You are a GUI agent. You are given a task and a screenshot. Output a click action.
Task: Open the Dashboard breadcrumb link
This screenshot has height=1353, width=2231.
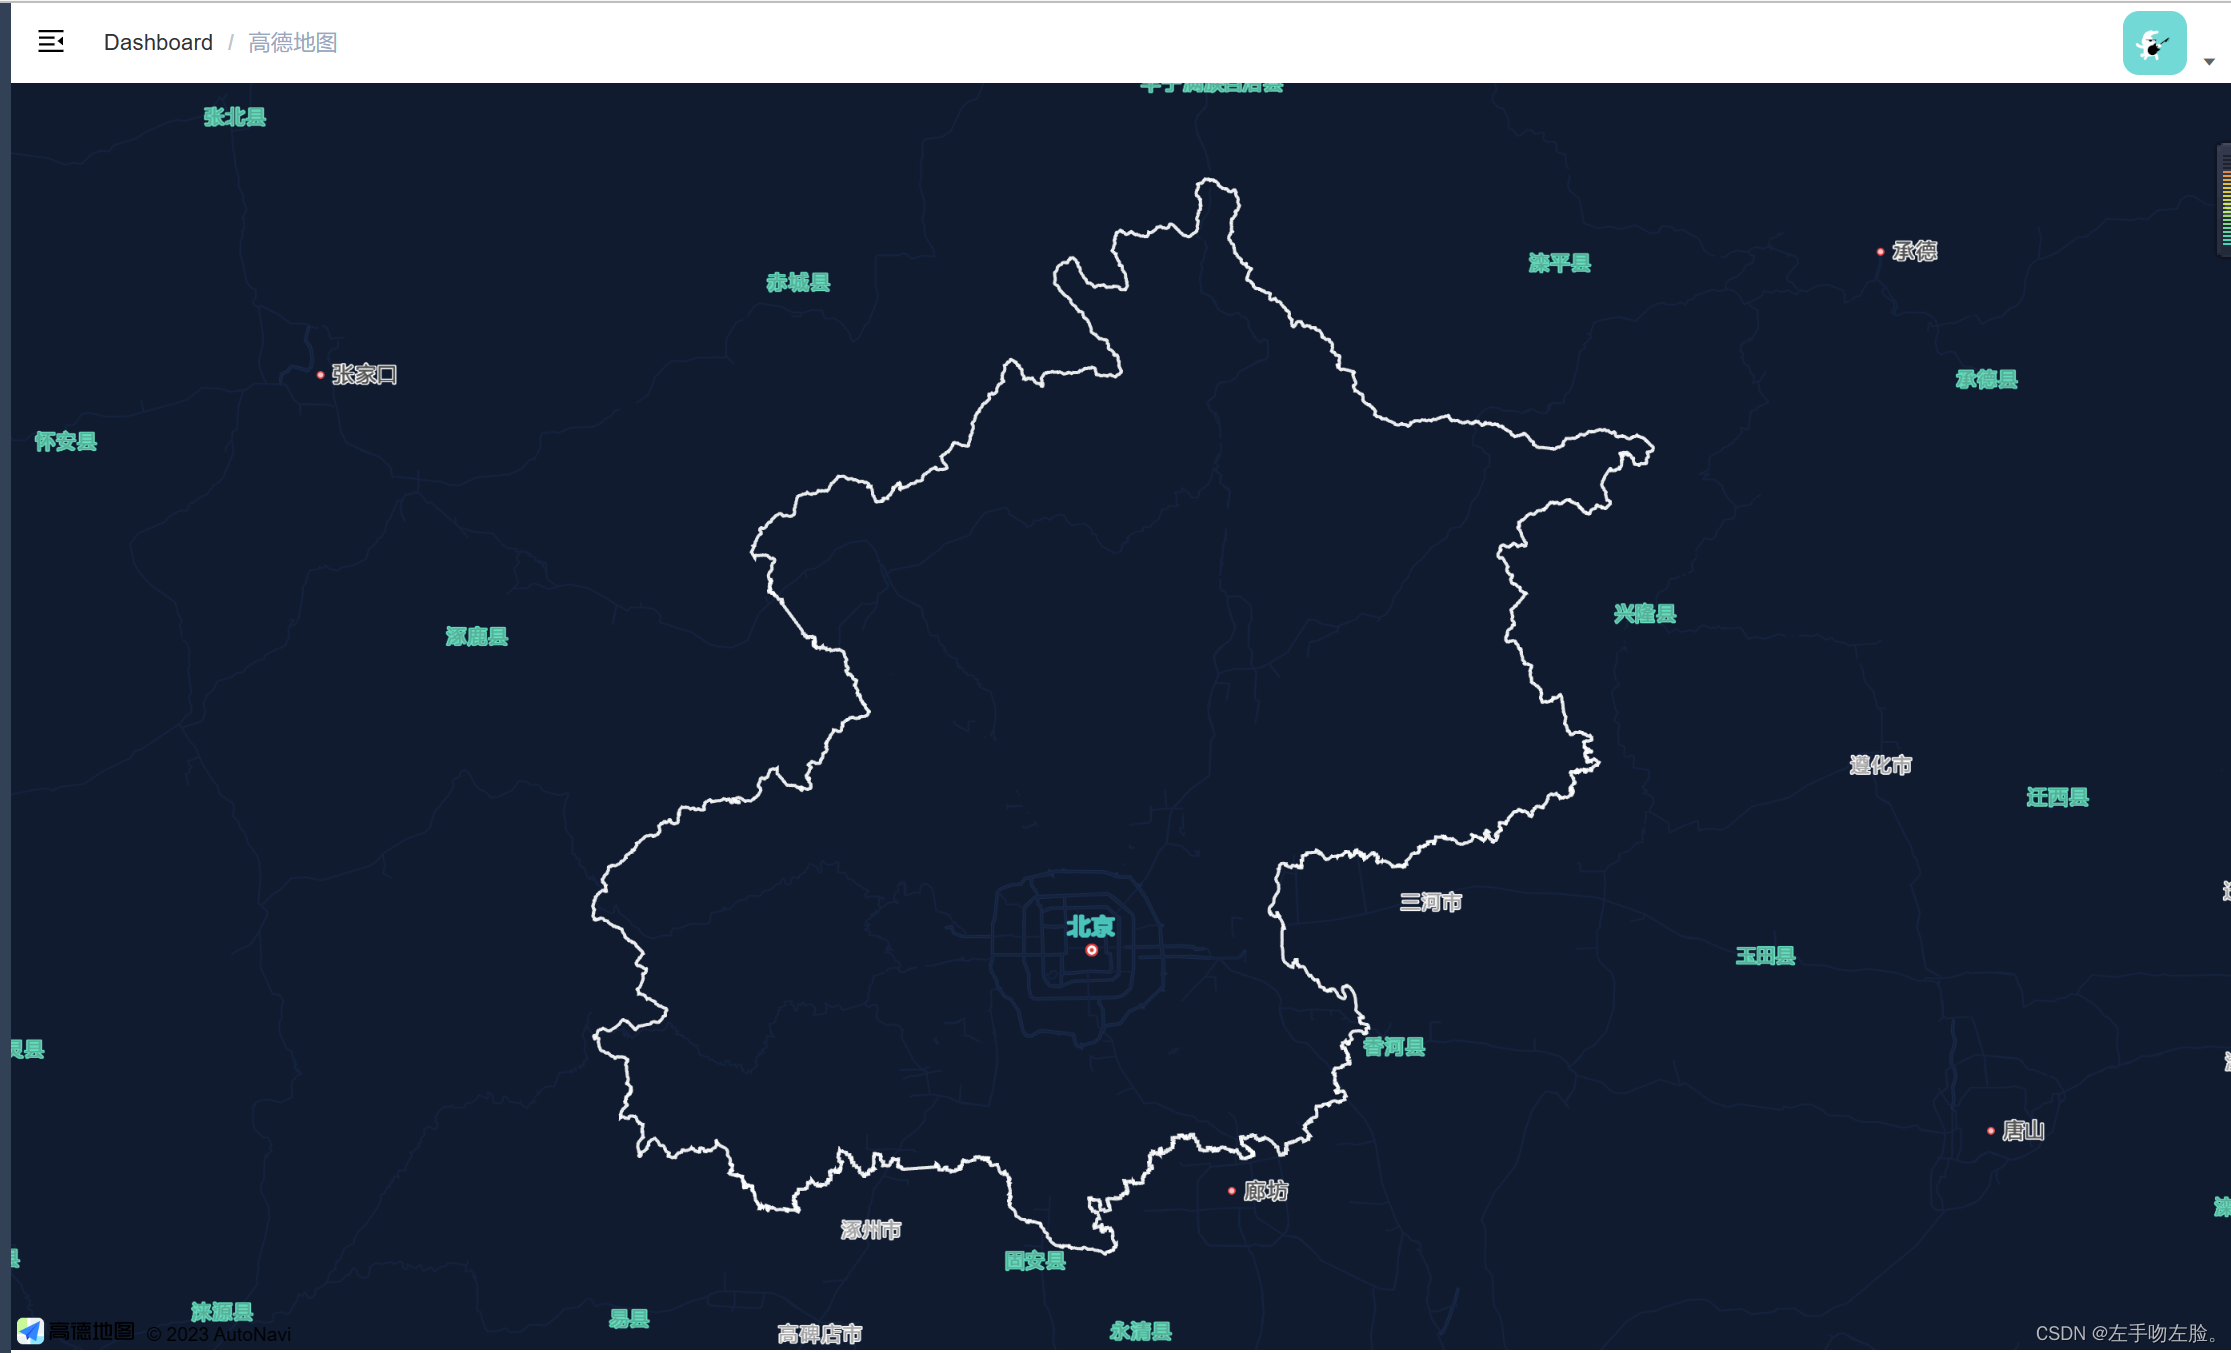[x=158, y=42]
